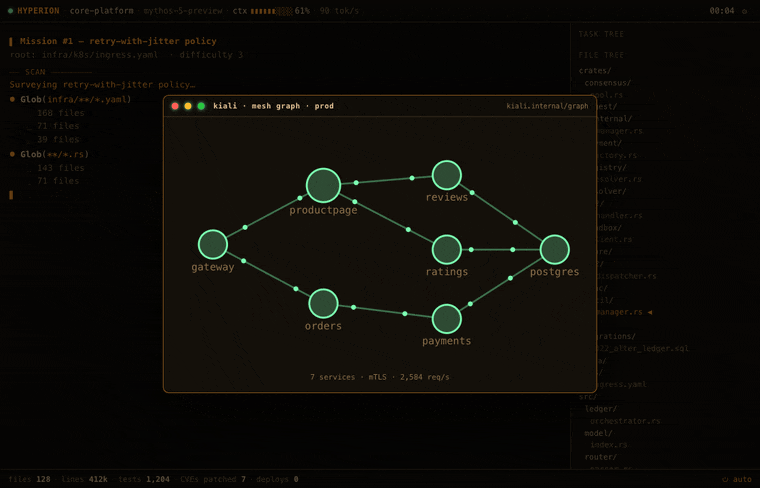Collapse the src/ folder
The width and height of the screenshot is (760, 488).
(588, 397)
